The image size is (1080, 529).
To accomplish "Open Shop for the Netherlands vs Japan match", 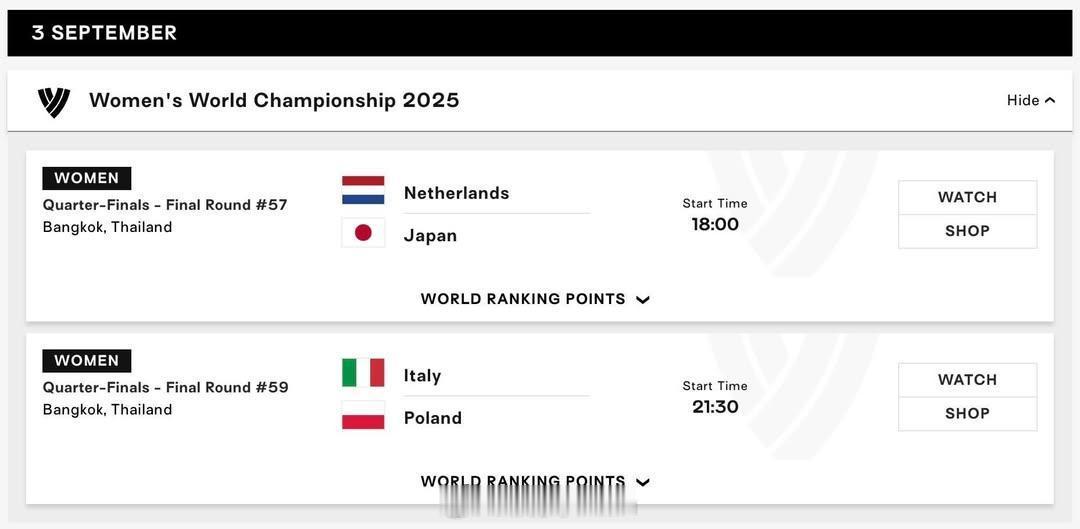I will point(967,231).
